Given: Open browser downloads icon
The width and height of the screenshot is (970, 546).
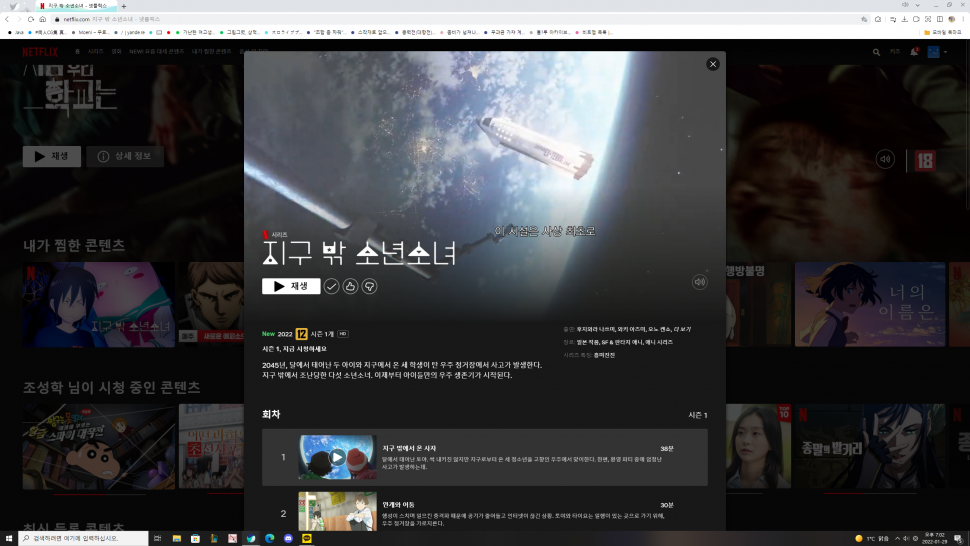Looking at the screenshot, I should coord(904,19).
